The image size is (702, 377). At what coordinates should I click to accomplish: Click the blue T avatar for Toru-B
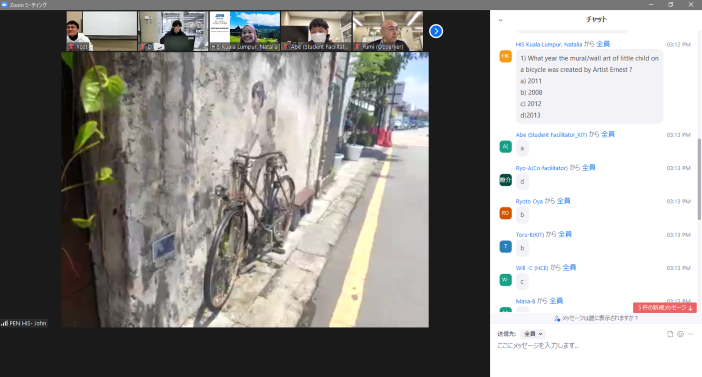coord(505,246)
